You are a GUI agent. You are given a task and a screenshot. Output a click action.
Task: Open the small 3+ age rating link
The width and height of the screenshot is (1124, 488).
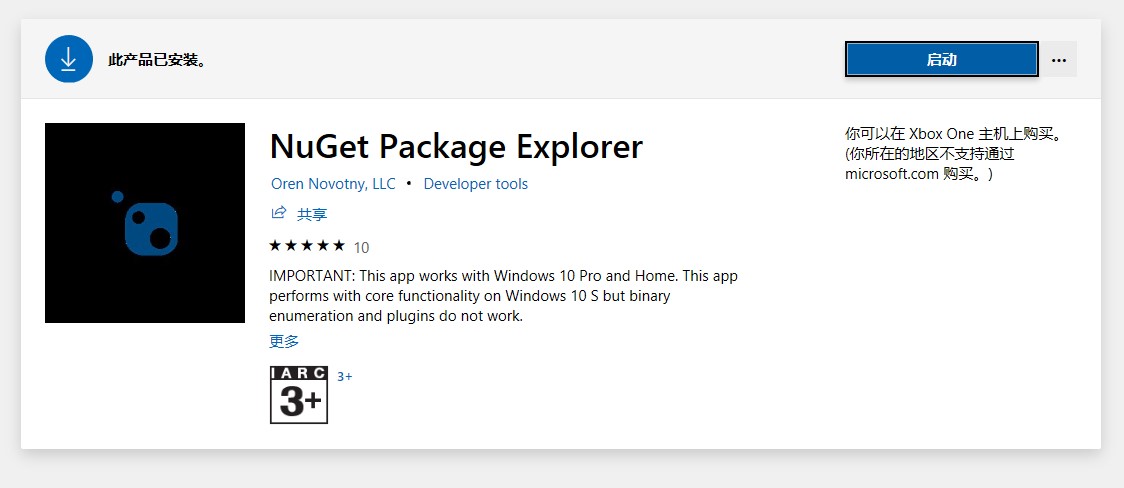pos(345,376)
